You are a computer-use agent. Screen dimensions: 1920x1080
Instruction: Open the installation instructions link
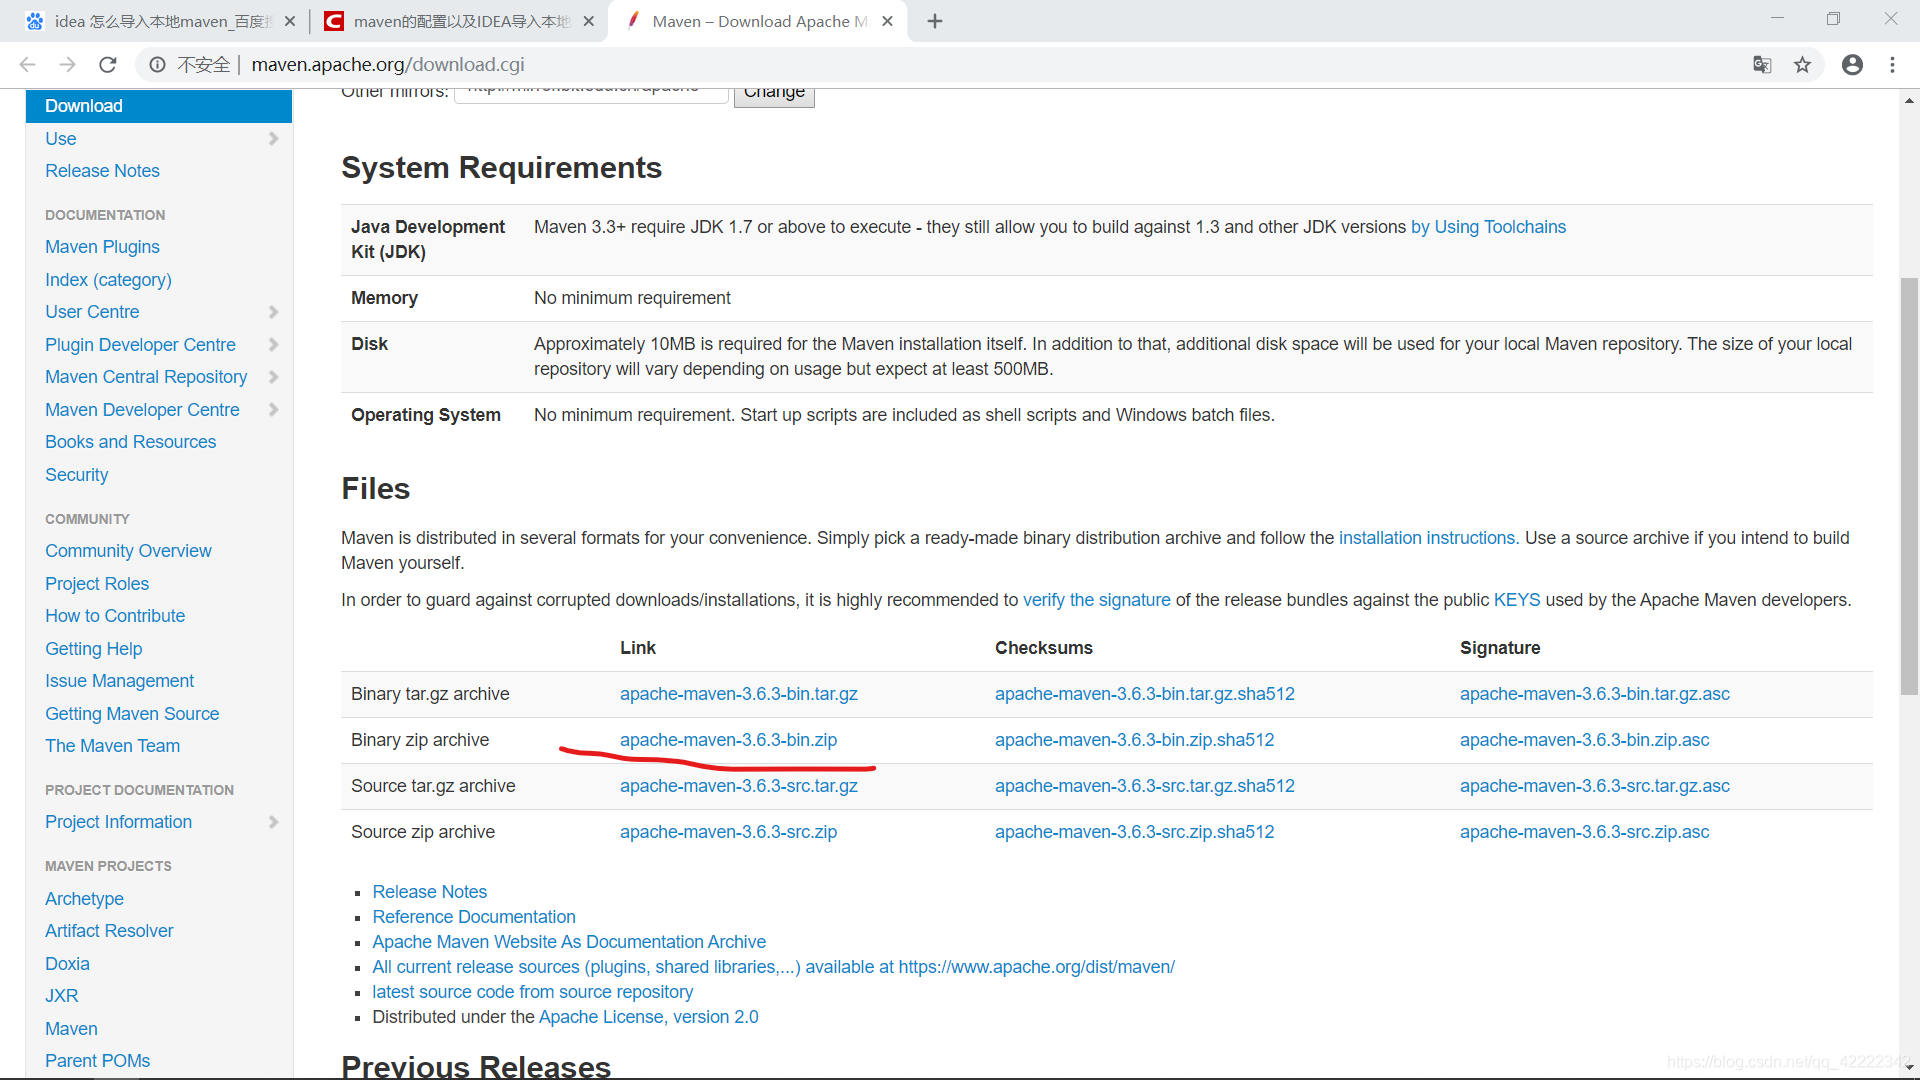coord(1427,538)
